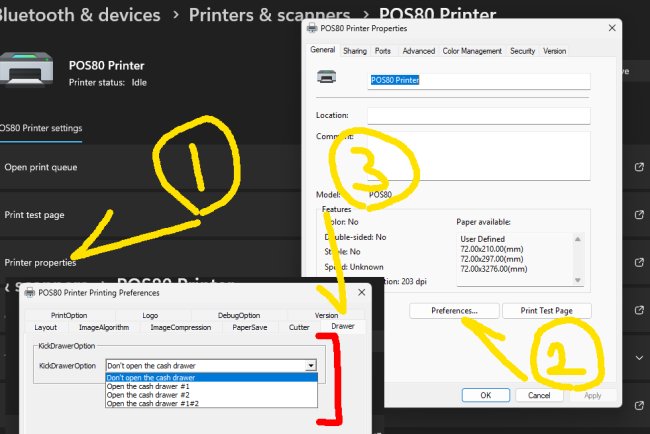Select the POS80 Printer settings tab
Image resolution: width=650 pixels, height=434 pixels.
tap(41, 128)
